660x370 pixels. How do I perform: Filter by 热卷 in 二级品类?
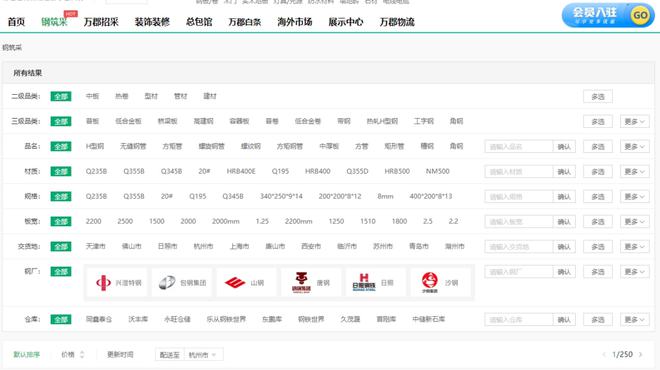pos(122,96)
